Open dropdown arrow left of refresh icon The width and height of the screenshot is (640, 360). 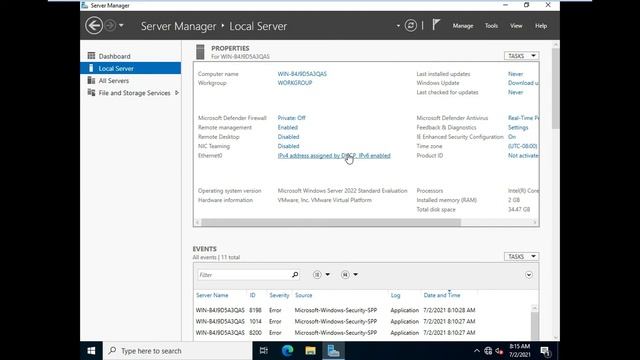tap(398, 26)
